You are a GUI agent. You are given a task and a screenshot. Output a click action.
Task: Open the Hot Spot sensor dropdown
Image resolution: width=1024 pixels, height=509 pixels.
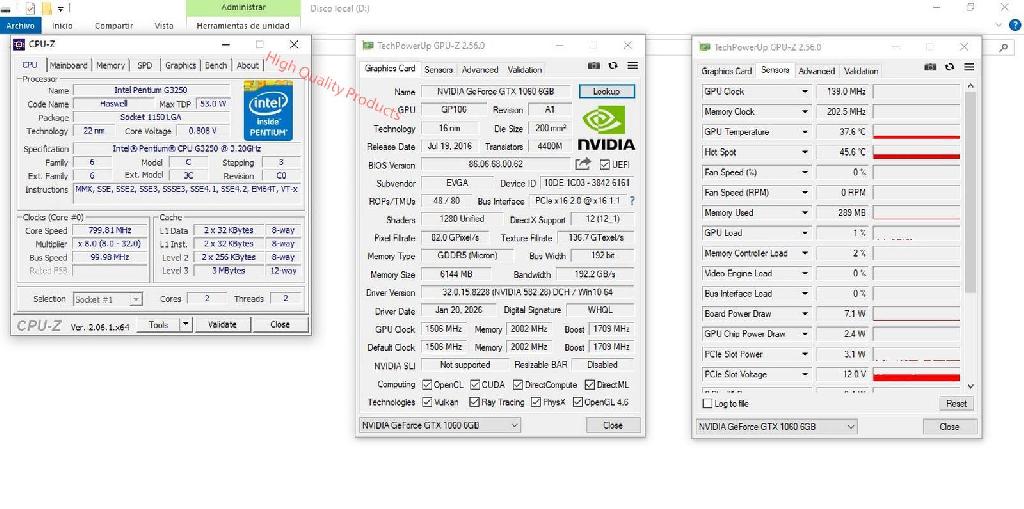click(x=805, y=152)
